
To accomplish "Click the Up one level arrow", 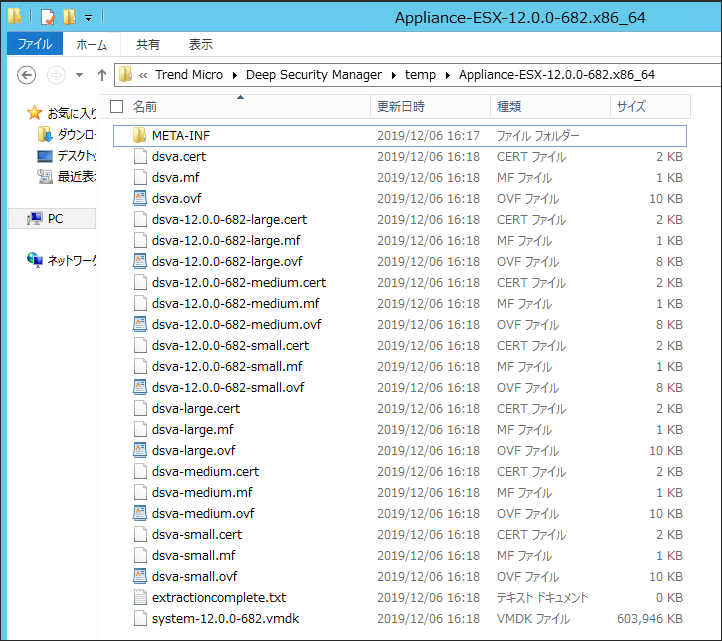I will (x=102, y=75).
